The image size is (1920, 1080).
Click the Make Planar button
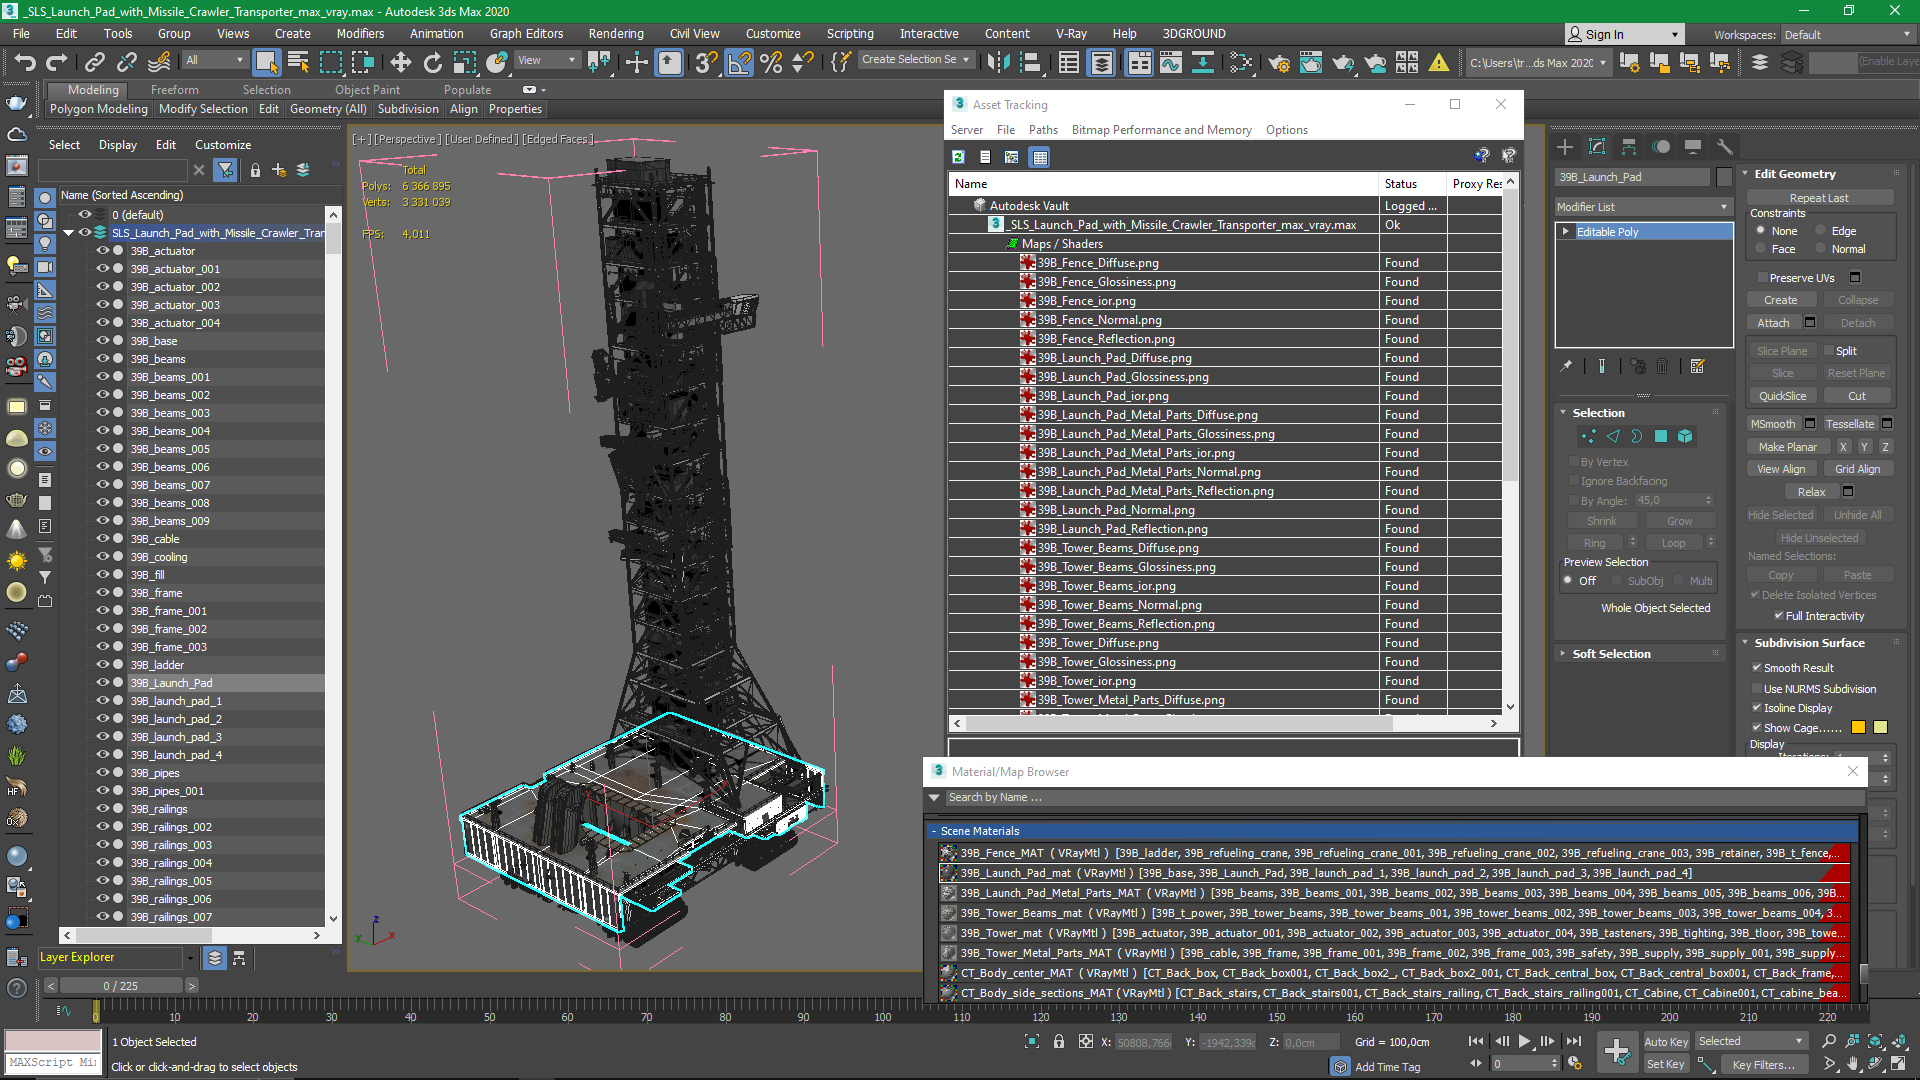[1788, 447]
